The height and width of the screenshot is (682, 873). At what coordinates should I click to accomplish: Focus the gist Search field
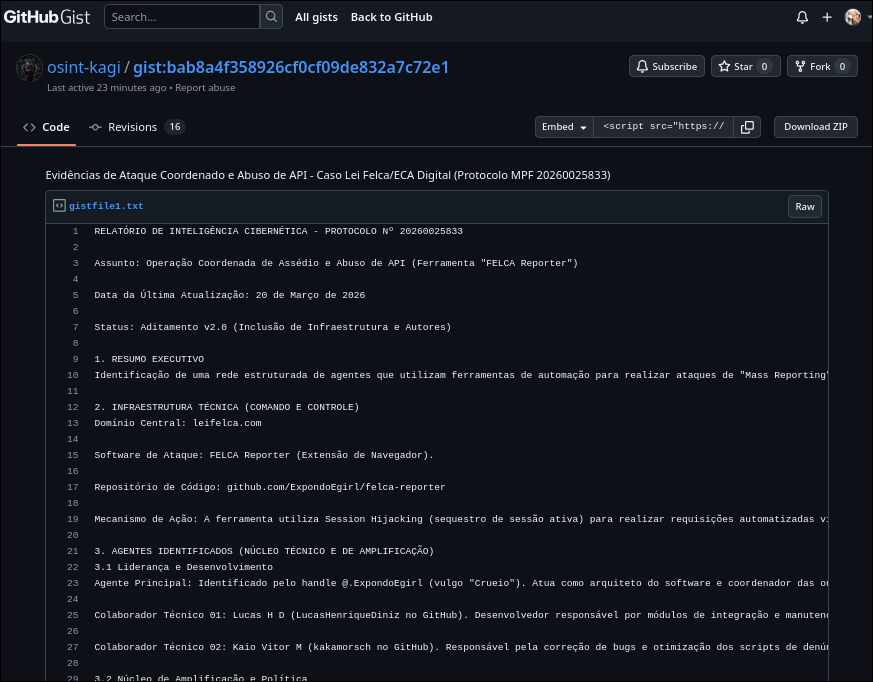(182, 17)
